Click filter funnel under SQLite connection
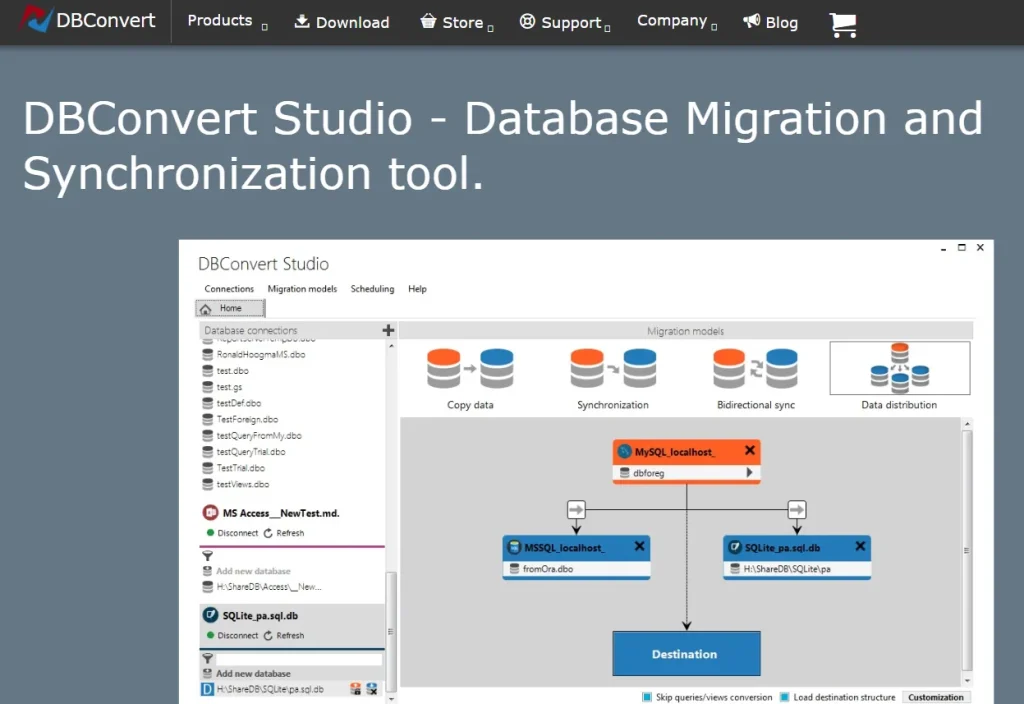Viewport: 1024px width, 704px height. point(208,658)
